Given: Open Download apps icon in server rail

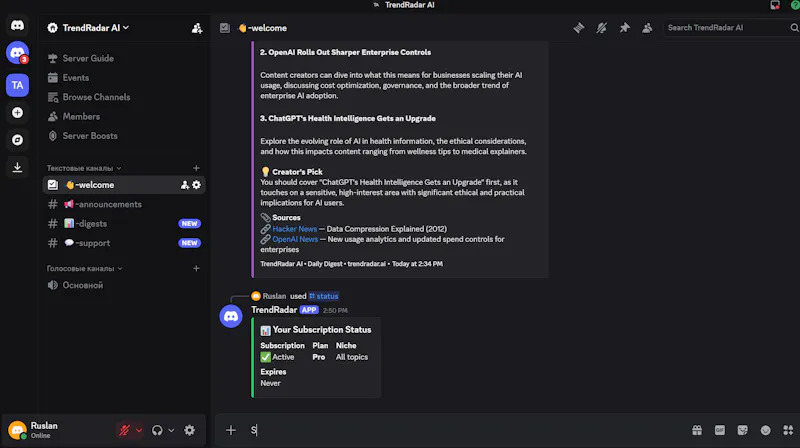Looking at the screenshot, I should pyautogui.click(x=17, y=167).
